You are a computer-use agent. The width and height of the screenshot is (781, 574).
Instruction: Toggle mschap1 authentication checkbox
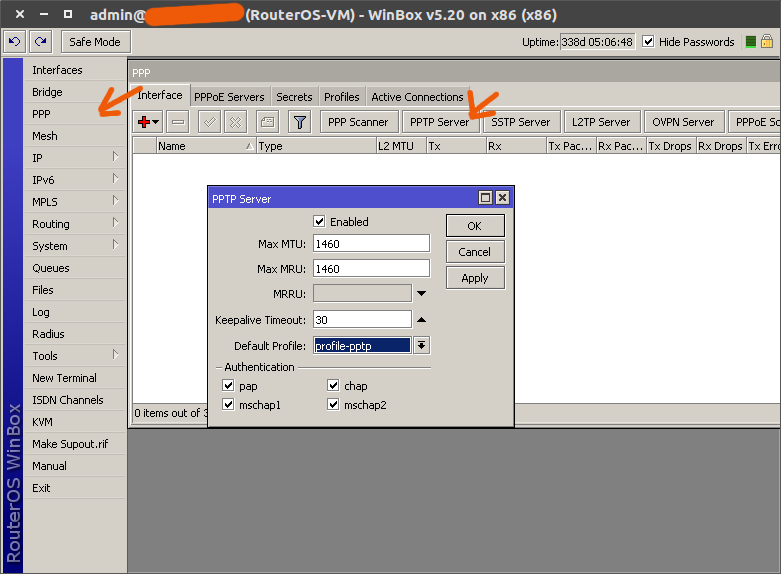(228, 404)
